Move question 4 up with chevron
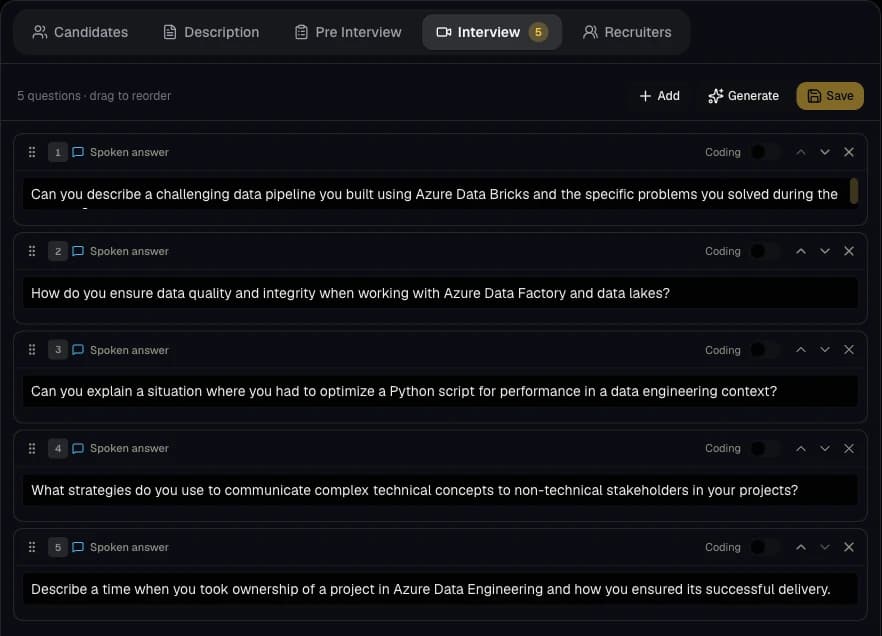Viewport: 882px width, 636px height. [x=801, y=448]
